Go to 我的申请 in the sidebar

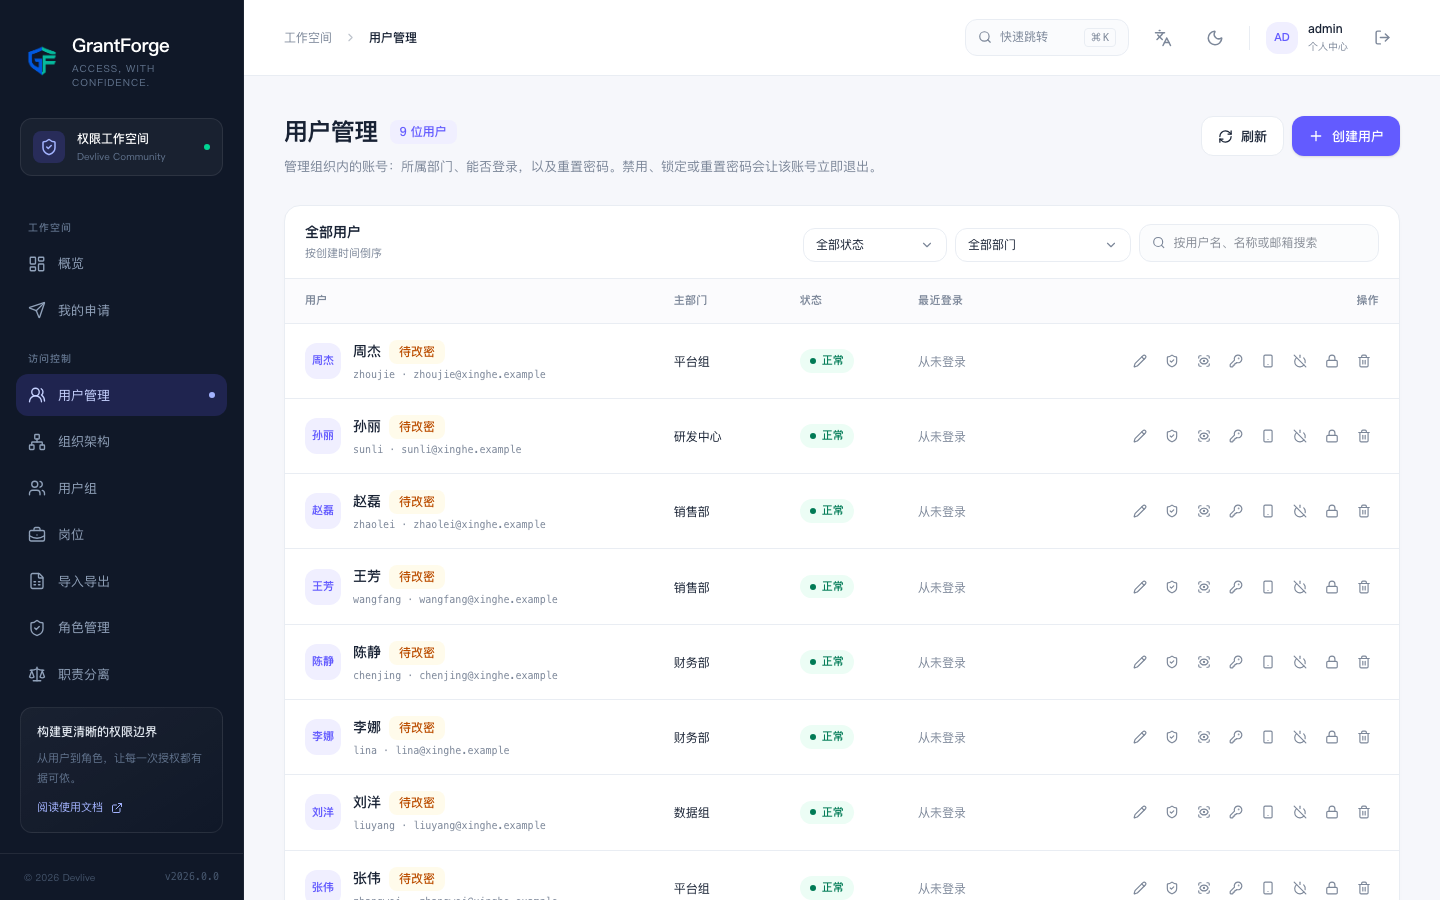click(121, 310)
